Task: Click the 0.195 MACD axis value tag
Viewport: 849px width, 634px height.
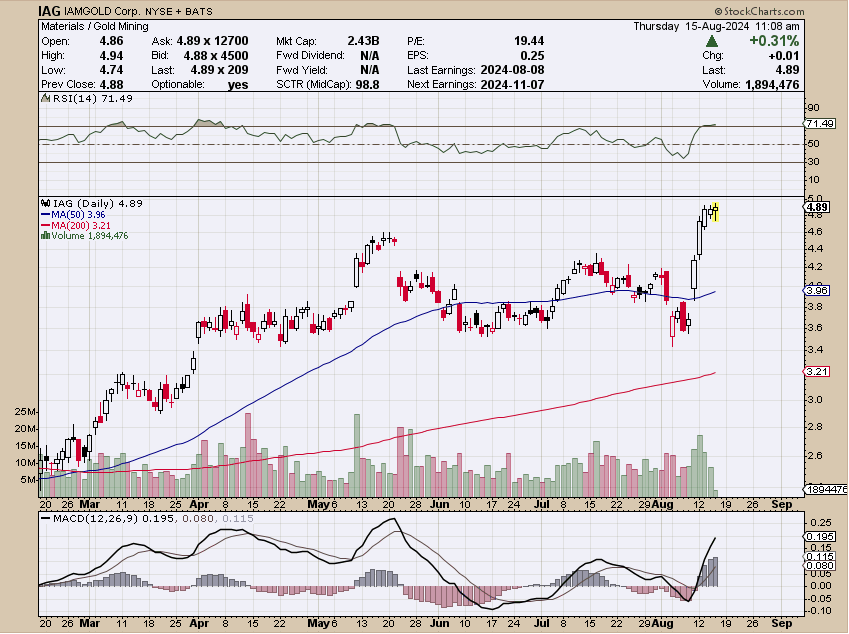Action: click(820, 536)
